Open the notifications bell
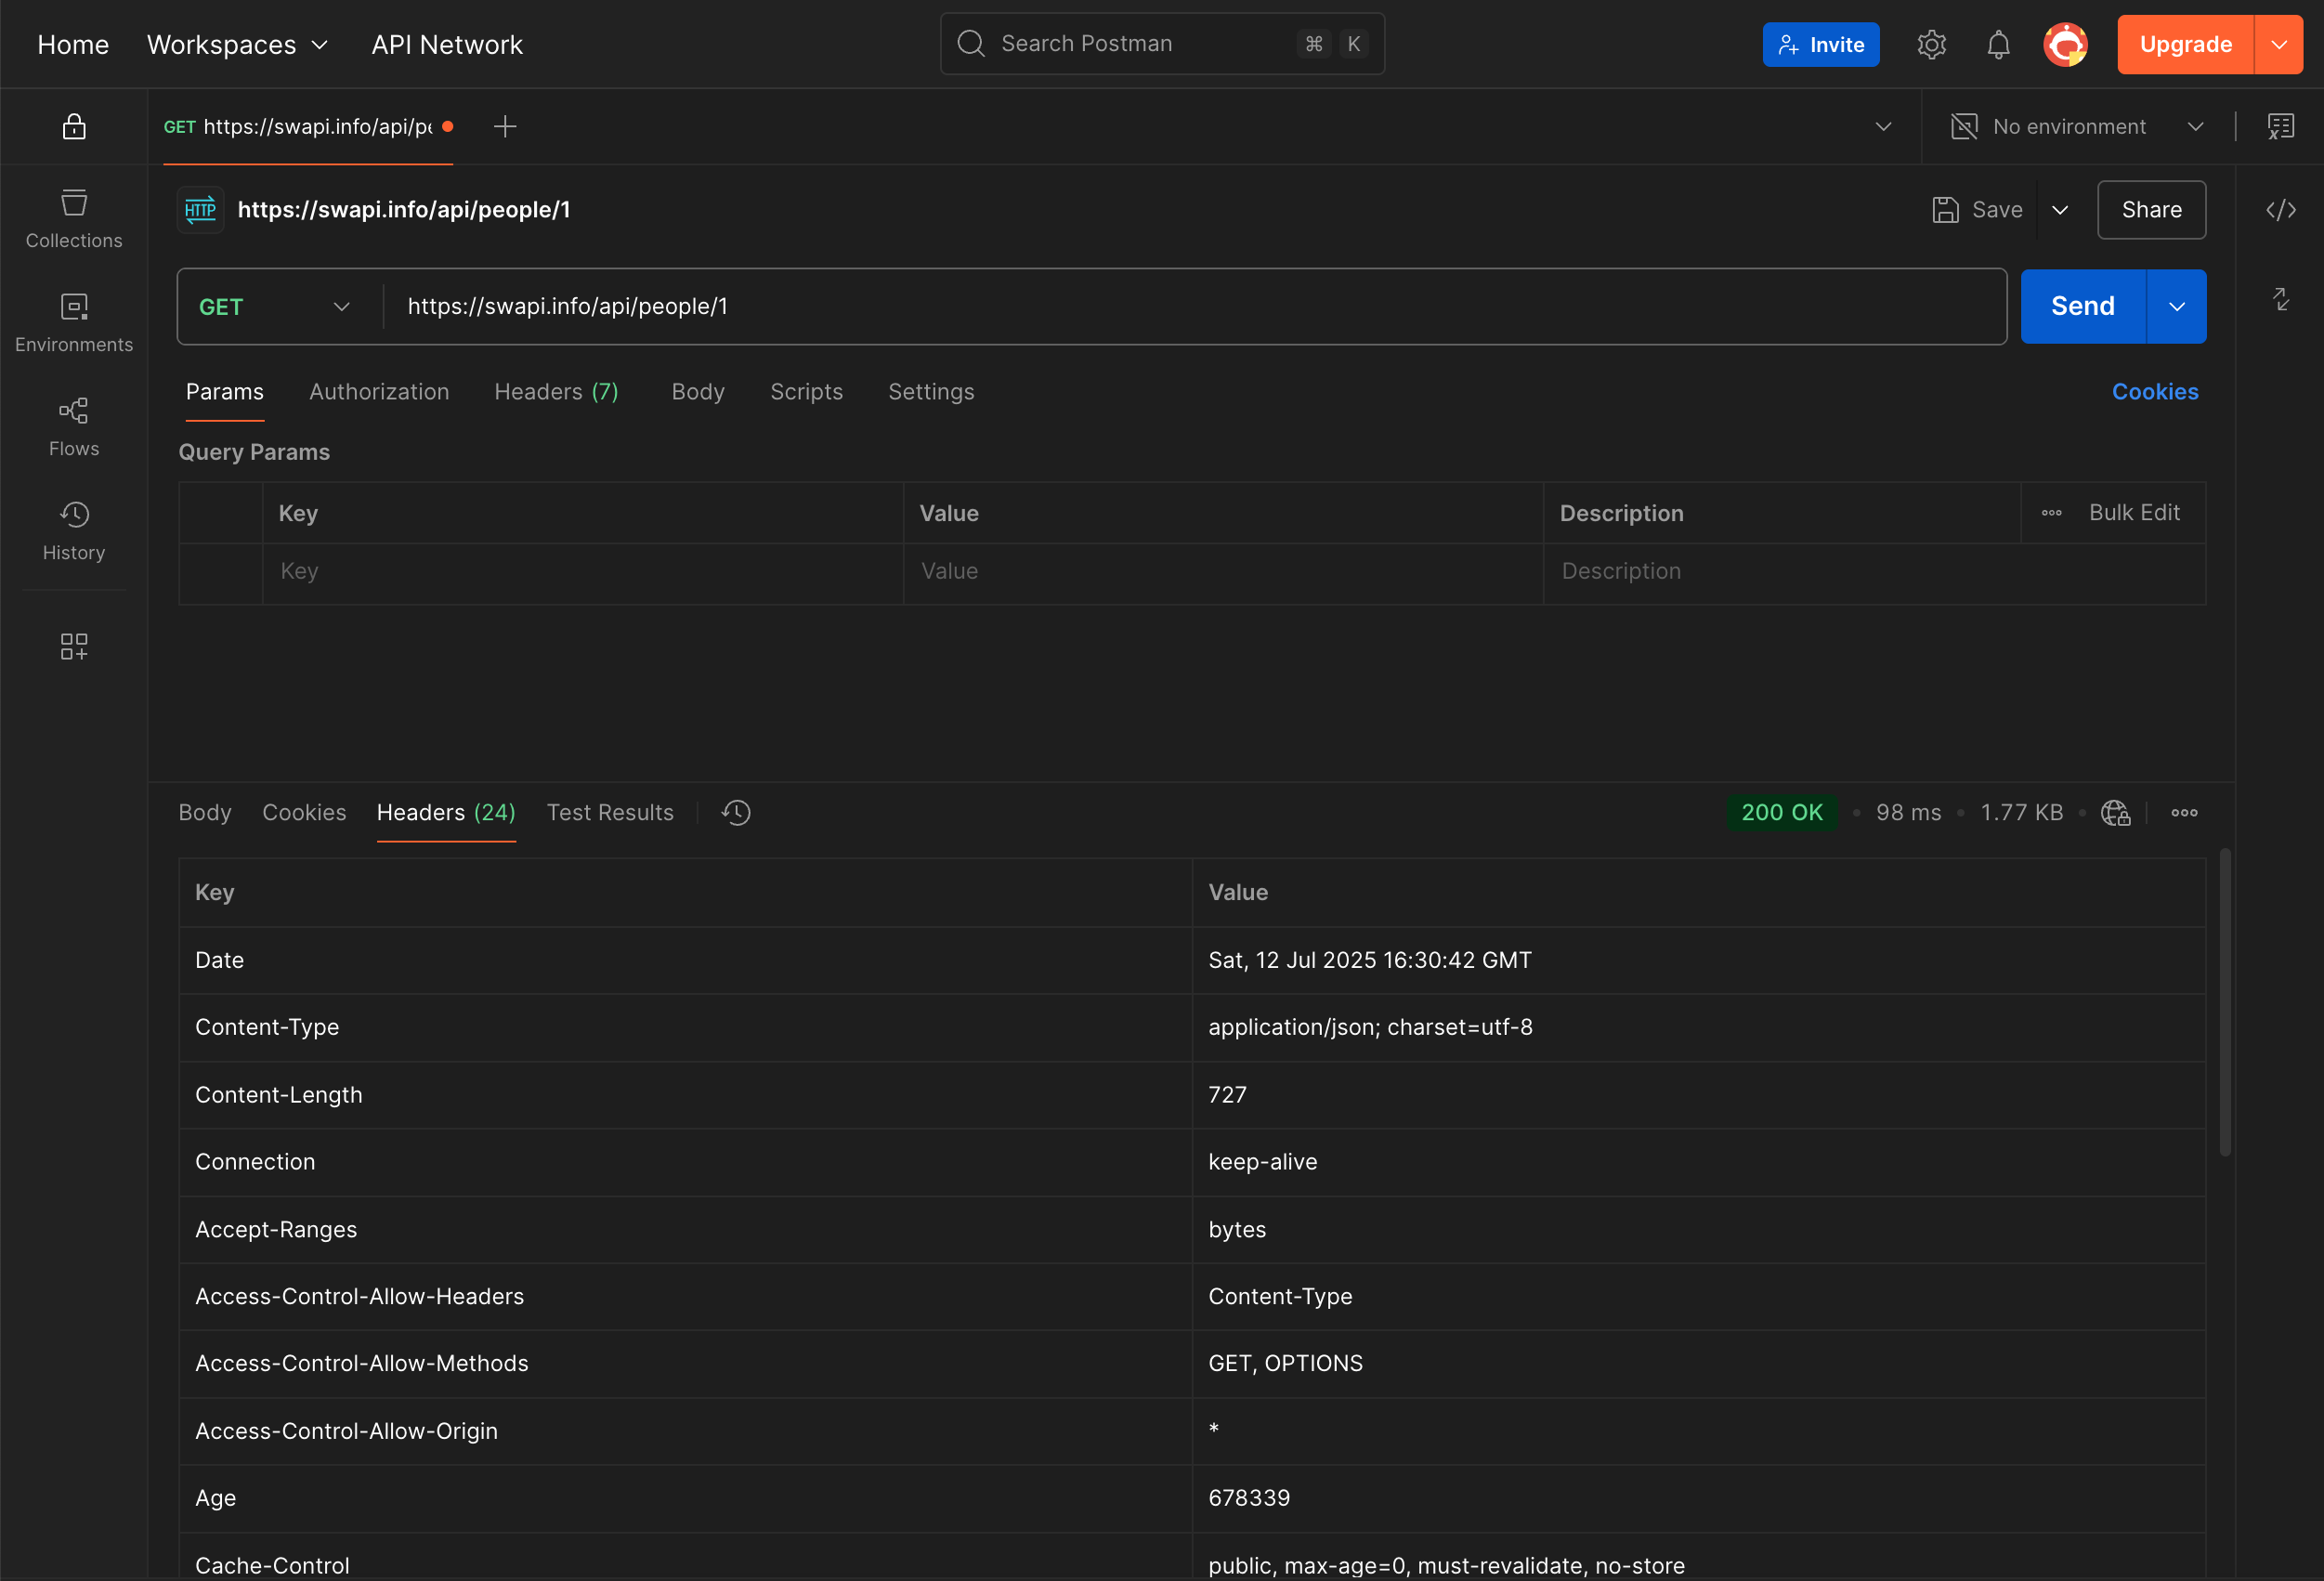The height and width of the screenshot is (1581, 2324). coord(1998,44)
